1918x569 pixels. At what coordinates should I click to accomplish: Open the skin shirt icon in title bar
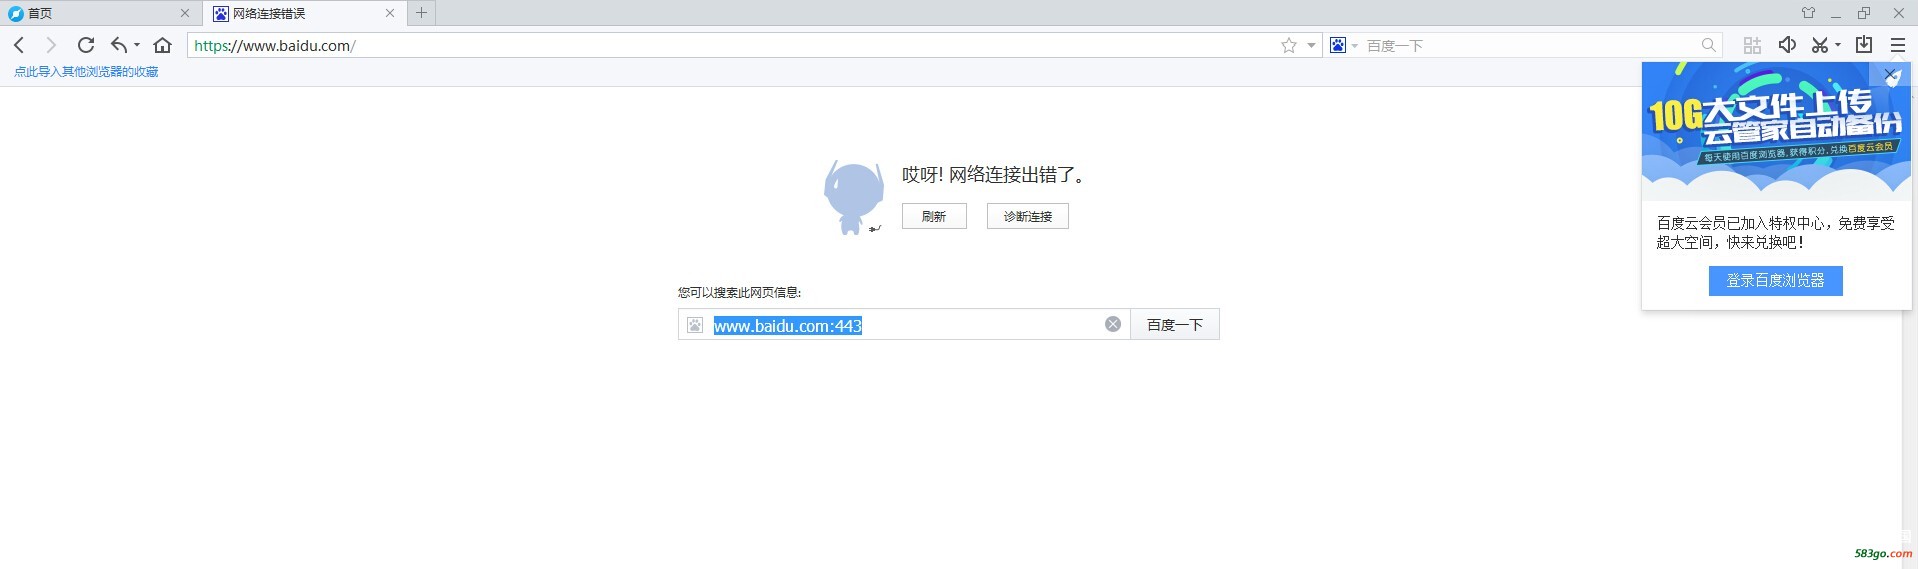[1808, 13]
